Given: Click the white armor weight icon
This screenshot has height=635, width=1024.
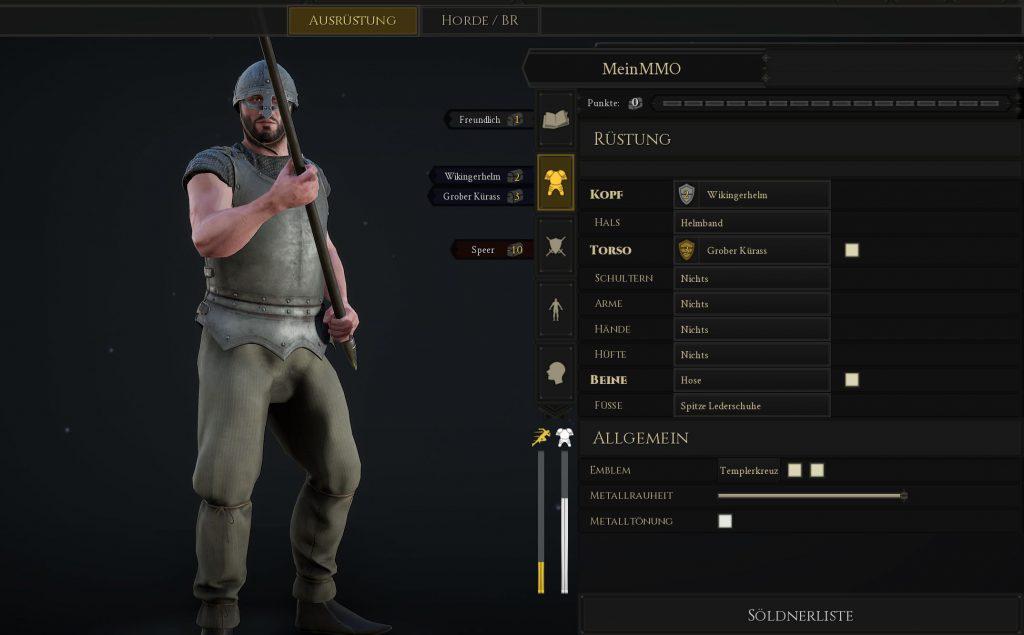Looking at the screenshot, I should coord(565,437).
